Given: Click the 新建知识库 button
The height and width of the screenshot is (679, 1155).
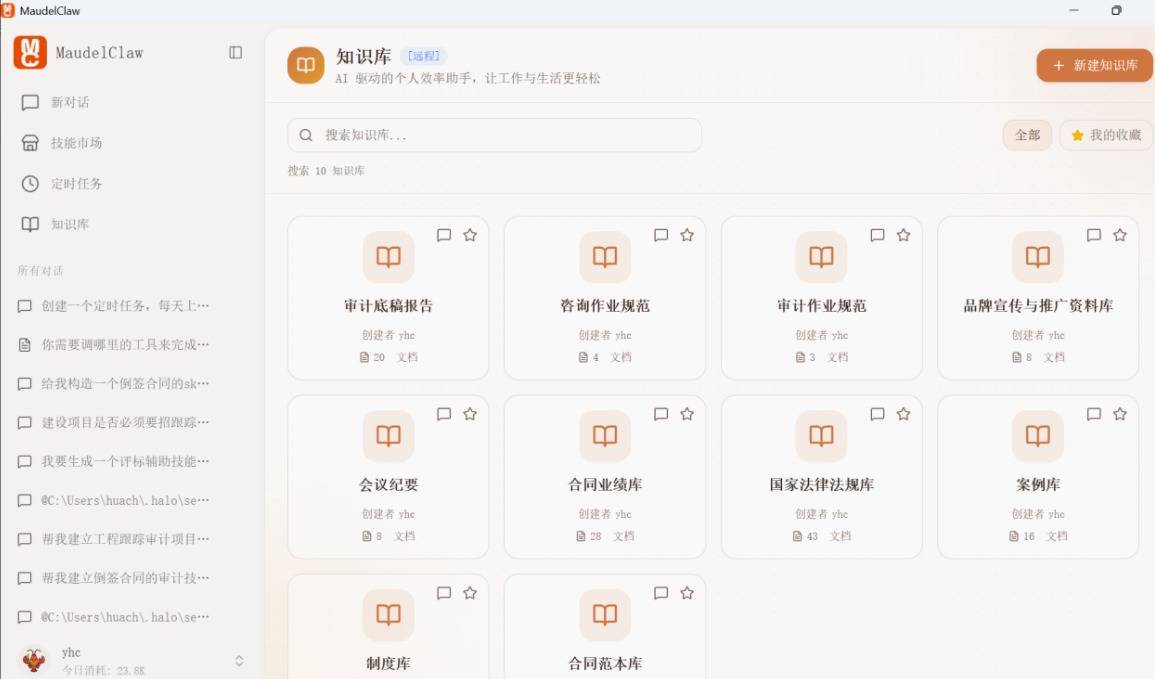Looking at the screenshot, I should pyautogui.click(x=1094, y=65).
